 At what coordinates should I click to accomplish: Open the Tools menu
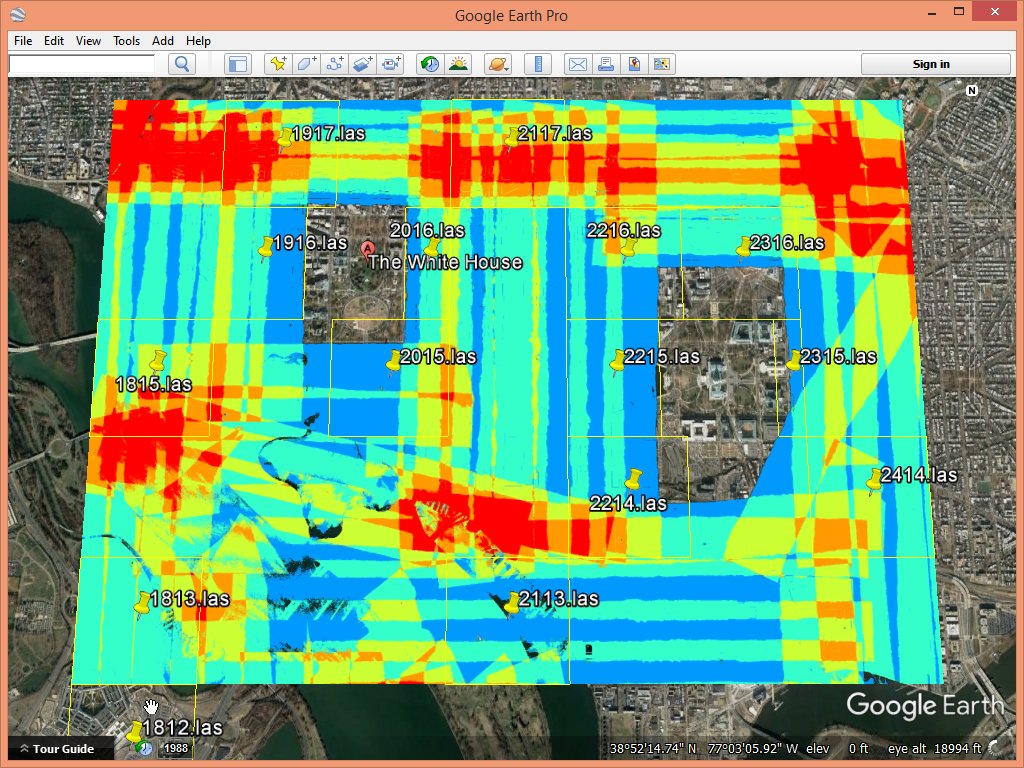tap(126, 41)
